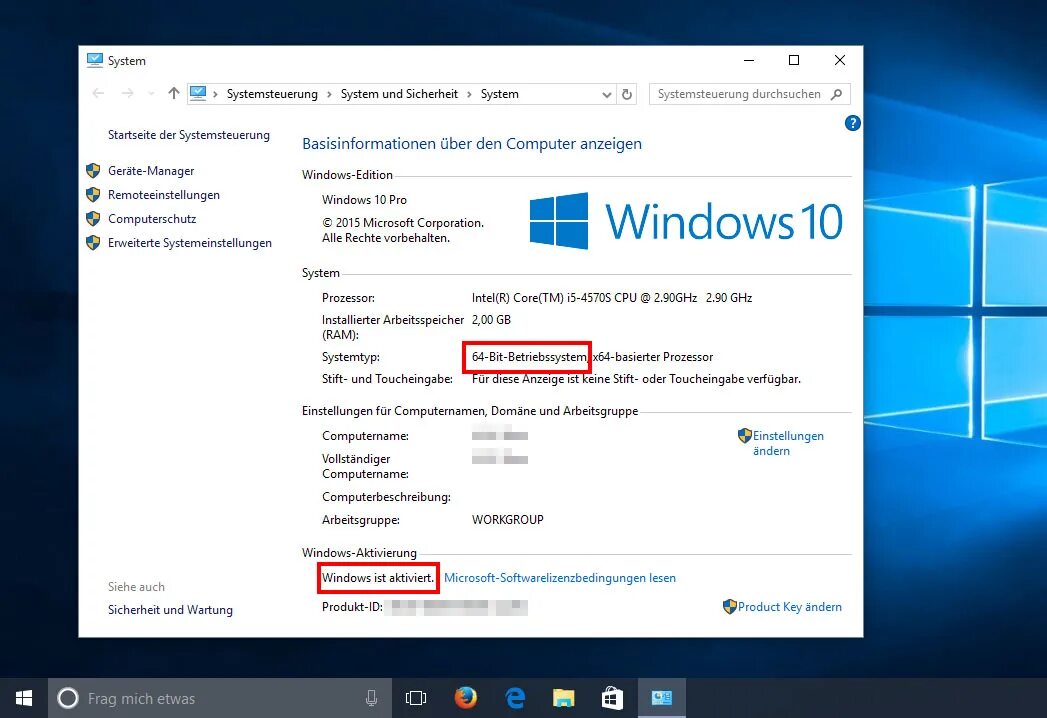
Task: Open Windows Store from taskbar
Action: (612, 699)
